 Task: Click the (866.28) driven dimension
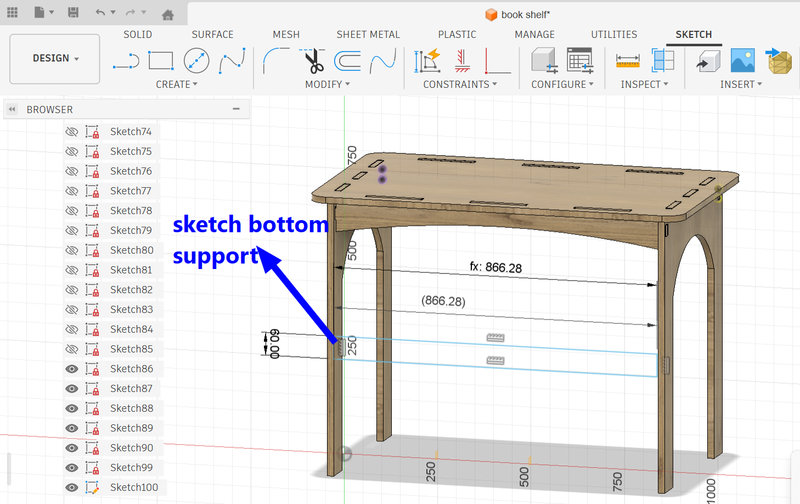tap(443, 301)
